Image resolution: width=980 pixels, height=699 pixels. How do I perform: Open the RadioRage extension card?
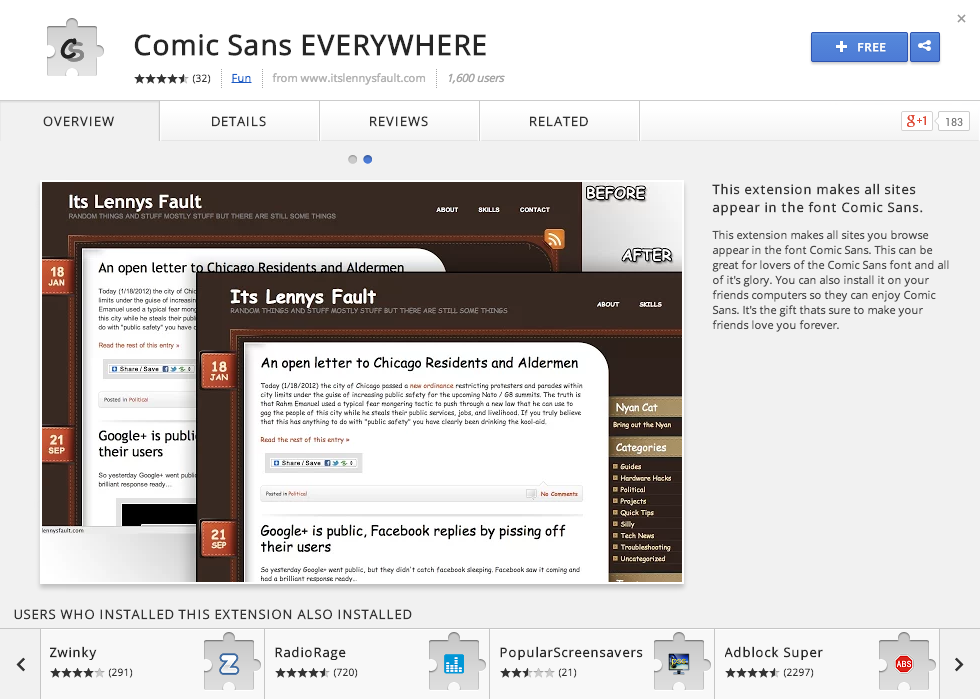pos(378,664)
